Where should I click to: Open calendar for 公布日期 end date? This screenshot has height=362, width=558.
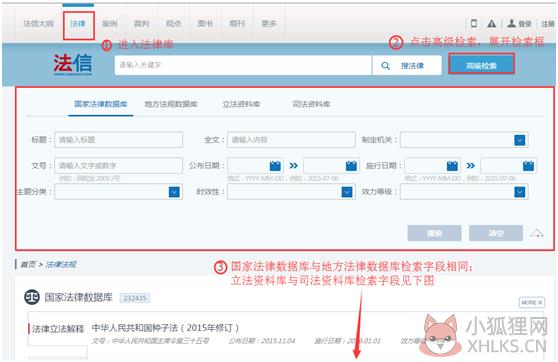(351, 166)
